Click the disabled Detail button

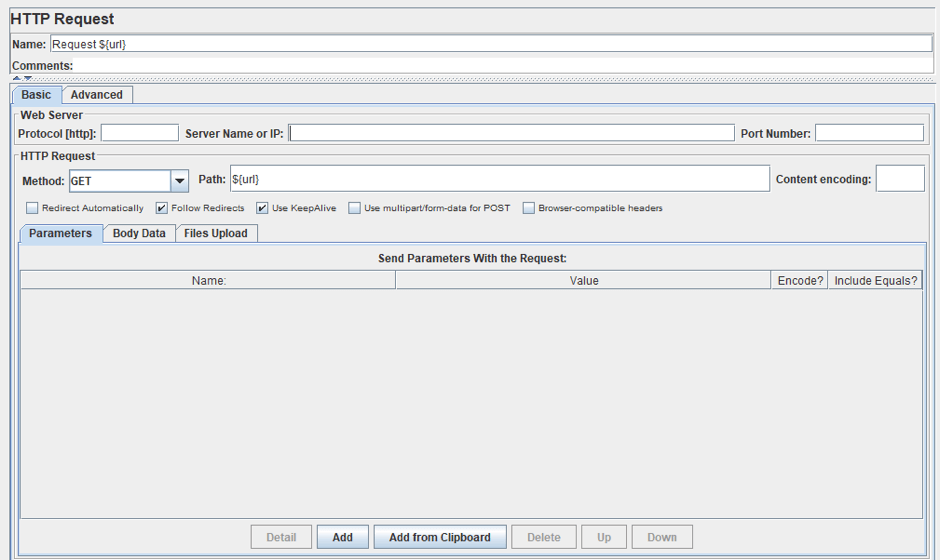click(x=281, y=537)
